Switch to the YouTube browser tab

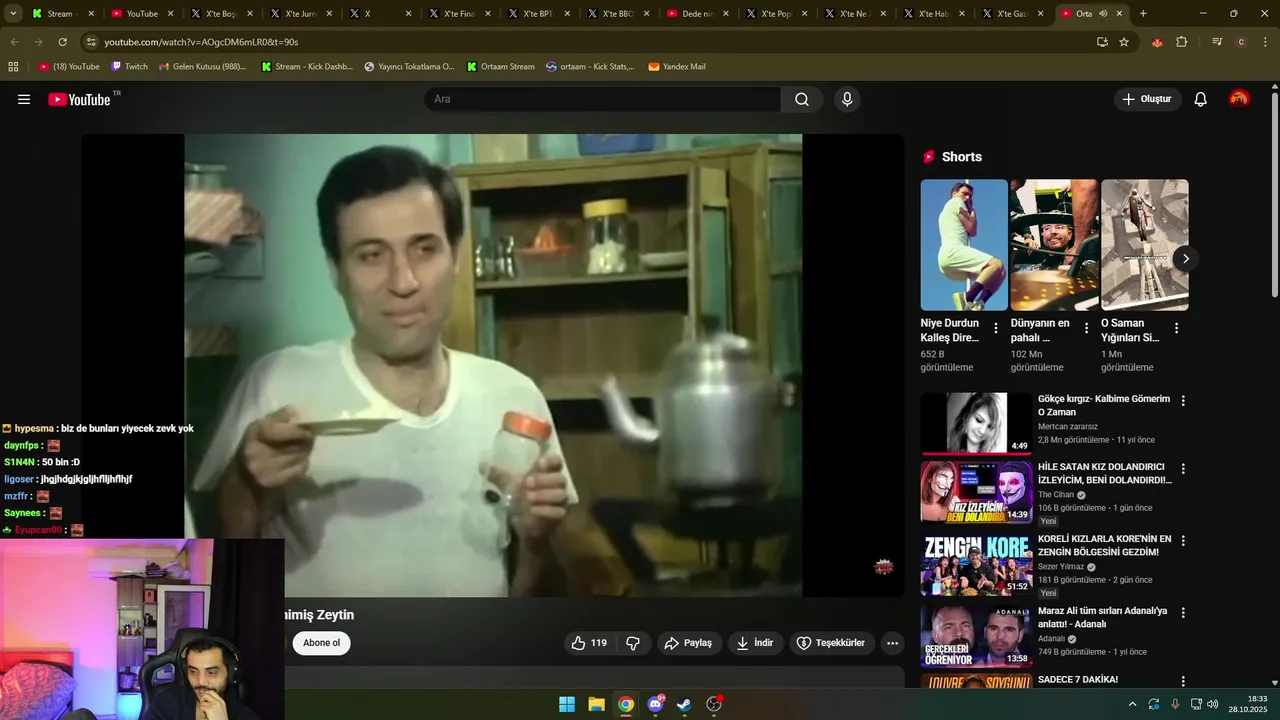(141, 14)
